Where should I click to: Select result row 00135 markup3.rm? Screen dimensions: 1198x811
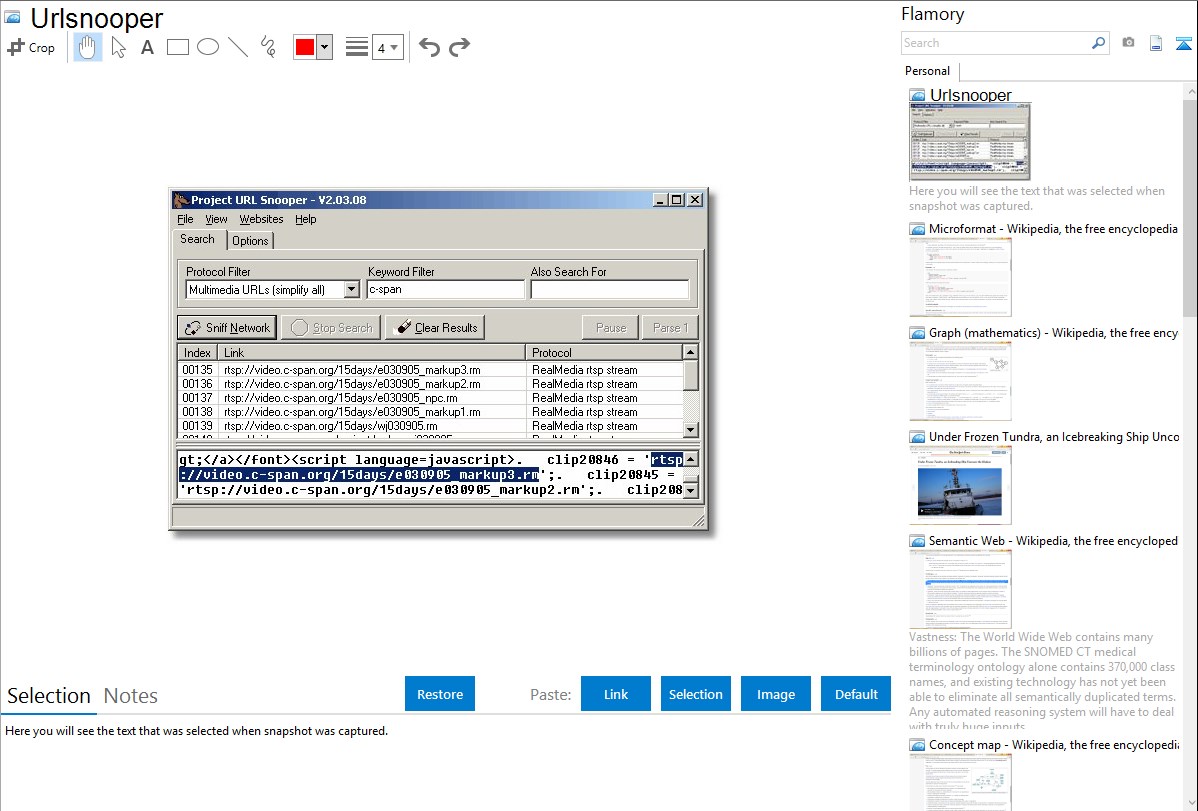click(430, 370)
